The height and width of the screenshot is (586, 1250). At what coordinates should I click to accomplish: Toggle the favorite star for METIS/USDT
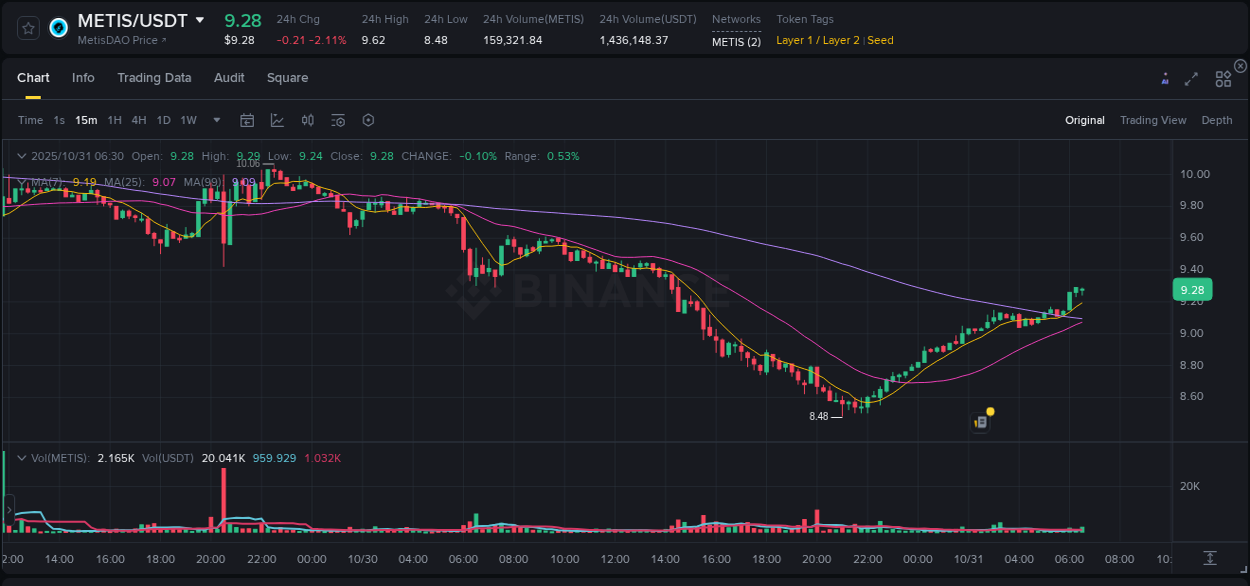27,27
